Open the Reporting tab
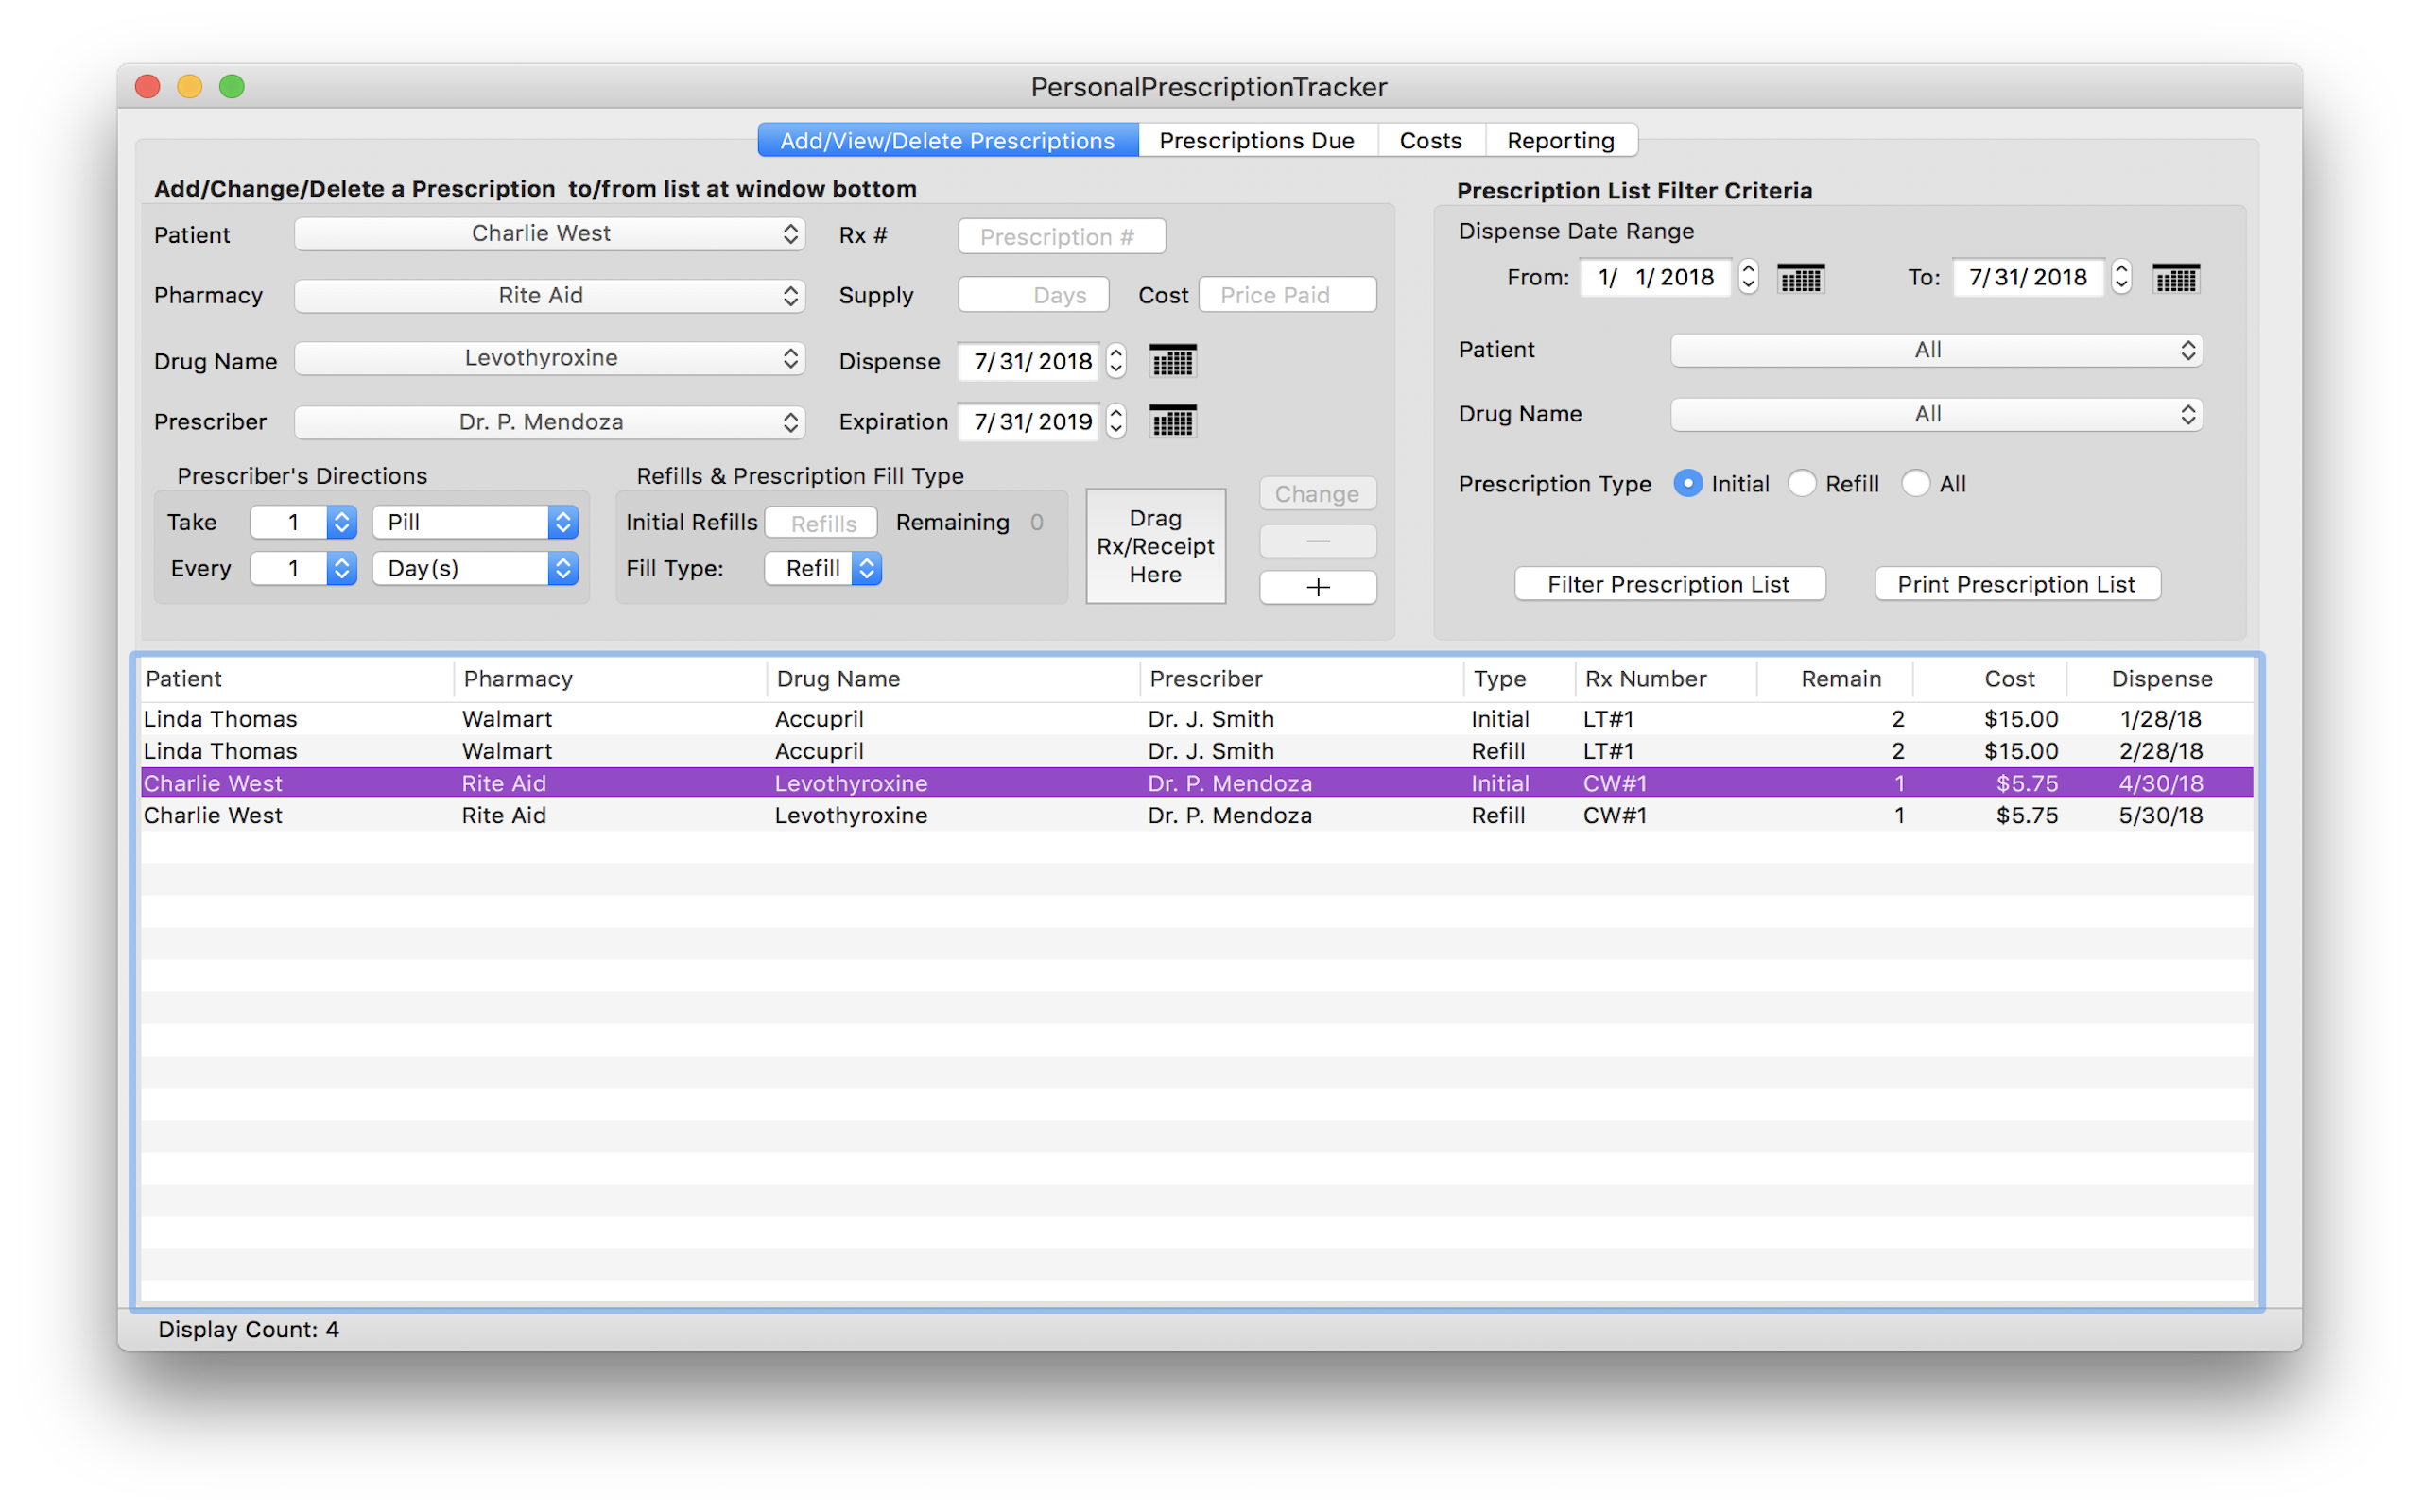Viewport: 2420px width, 1512px height. coord(1560,141)
